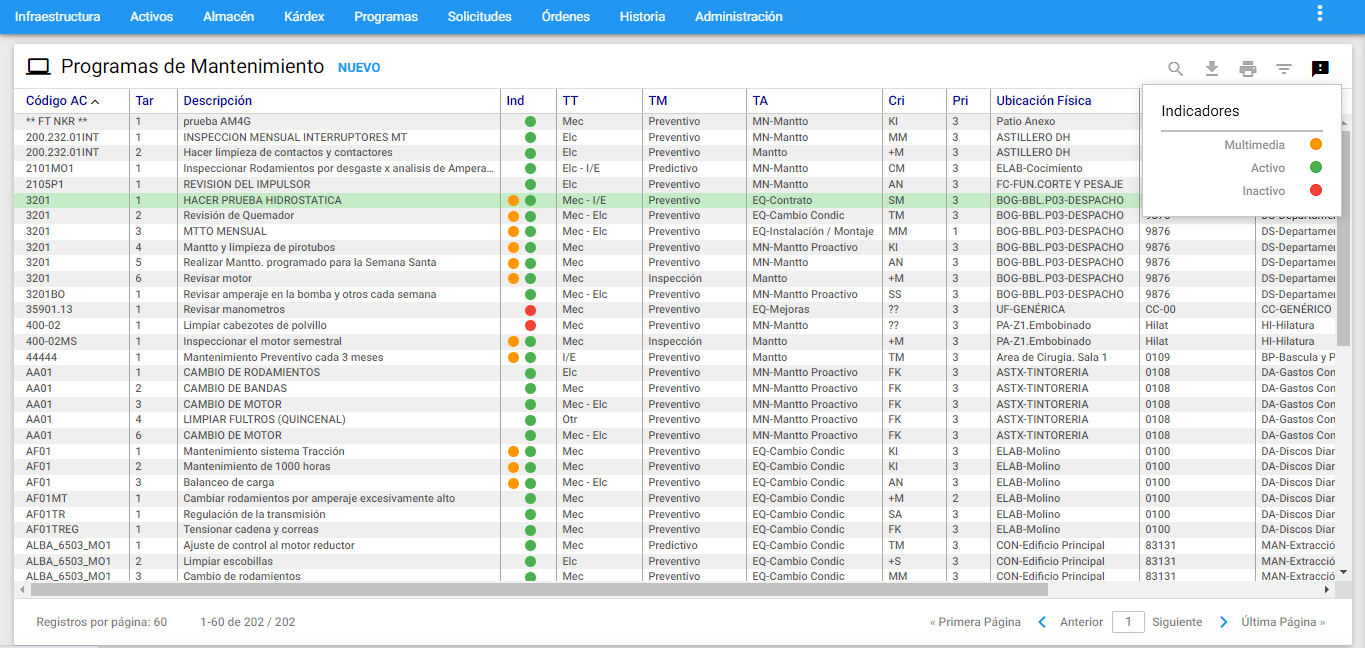1365x648 pixels.
Task: Click the orange dot on Mantenimiento de 1000 horas row
Action: (x=514, y=467)
